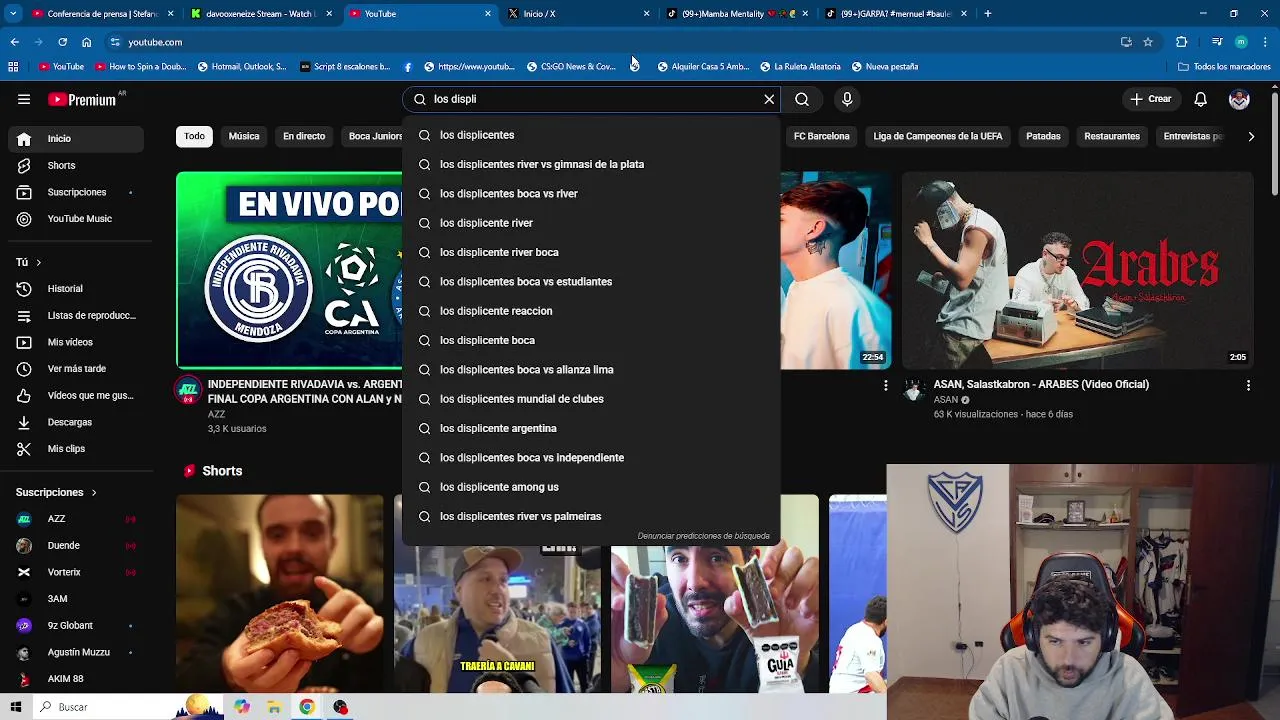Show more filter chips with right arrow
The width and height of the screenshot is (1280, 720).
tap(1251, 136)
